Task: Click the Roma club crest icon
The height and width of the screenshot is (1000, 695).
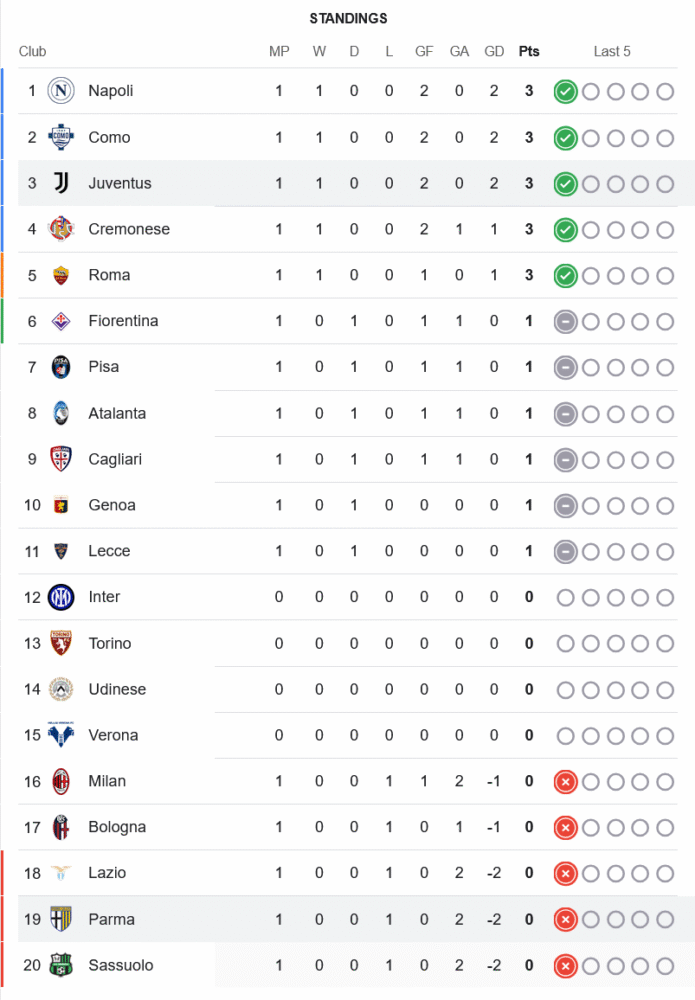Action: coord(61,275)
